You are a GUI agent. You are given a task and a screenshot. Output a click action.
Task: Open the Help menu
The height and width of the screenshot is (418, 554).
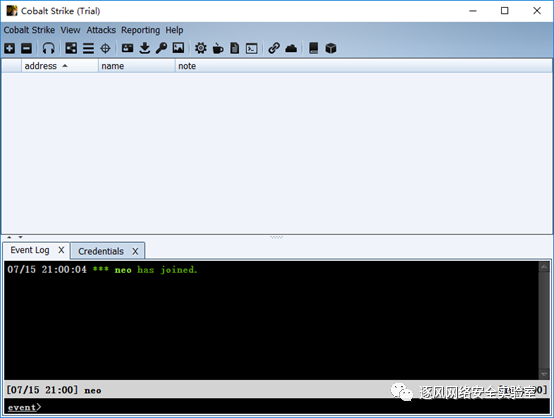pos(174,30)
